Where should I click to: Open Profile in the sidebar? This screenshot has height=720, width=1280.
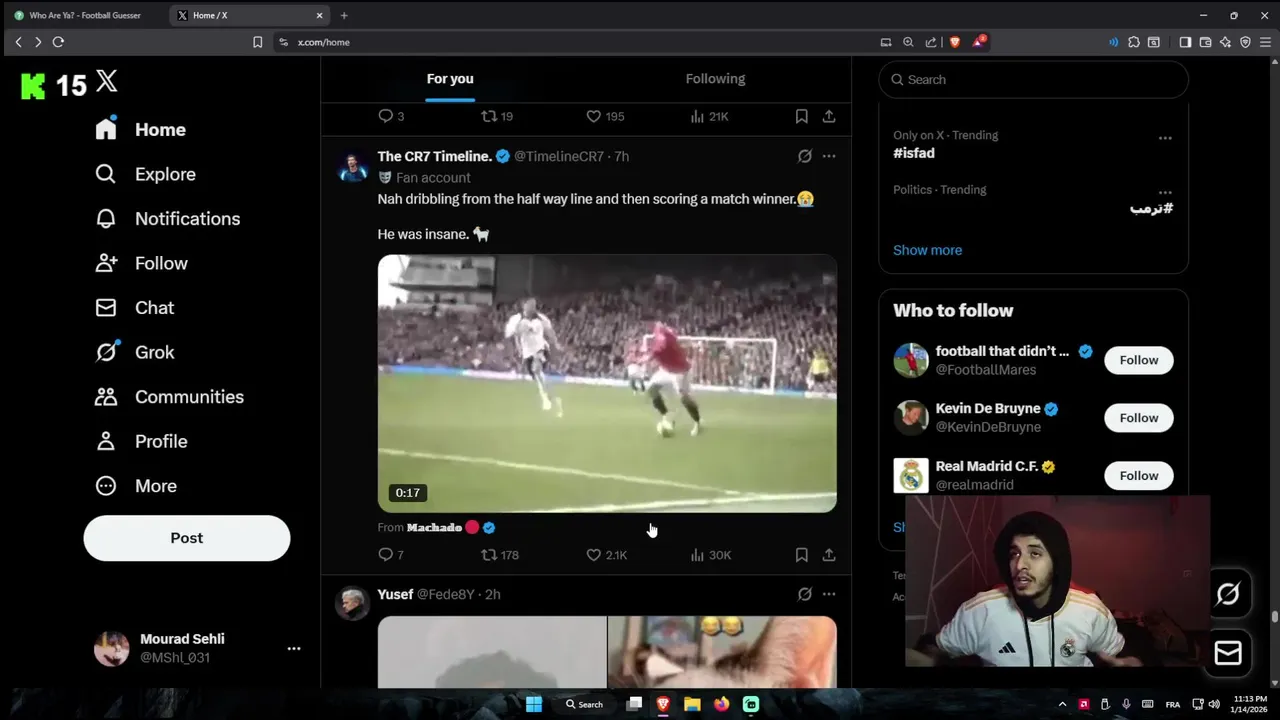[x=142, y=441]
